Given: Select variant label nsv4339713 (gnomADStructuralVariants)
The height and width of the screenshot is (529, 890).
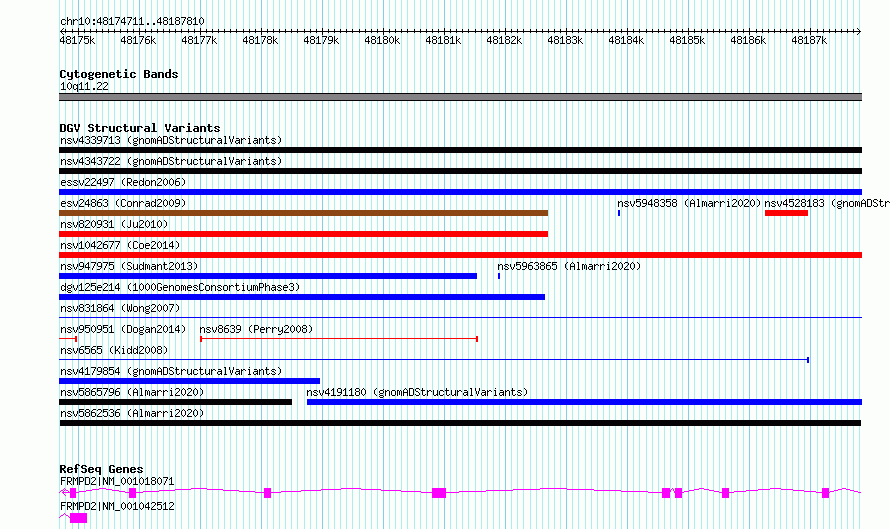Looking at the screenshot, I should (171, 141).
